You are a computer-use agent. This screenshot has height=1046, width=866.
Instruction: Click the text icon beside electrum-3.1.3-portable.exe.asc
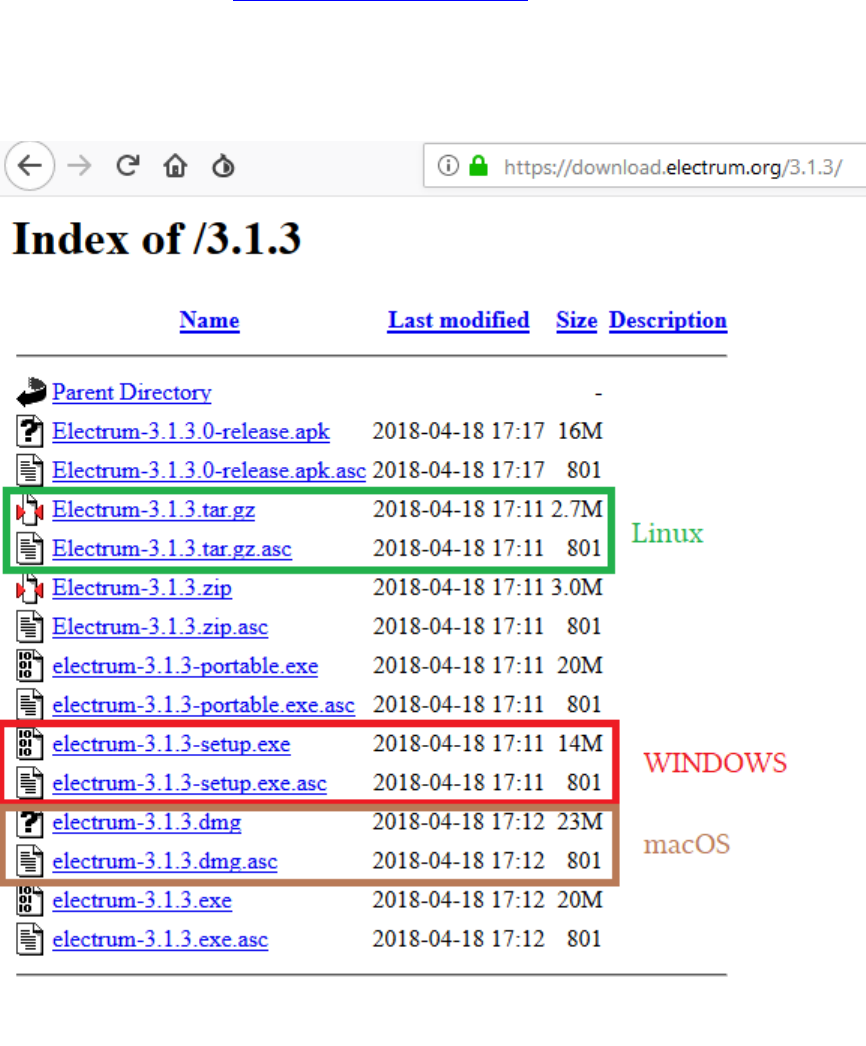[x=30, y=704]
